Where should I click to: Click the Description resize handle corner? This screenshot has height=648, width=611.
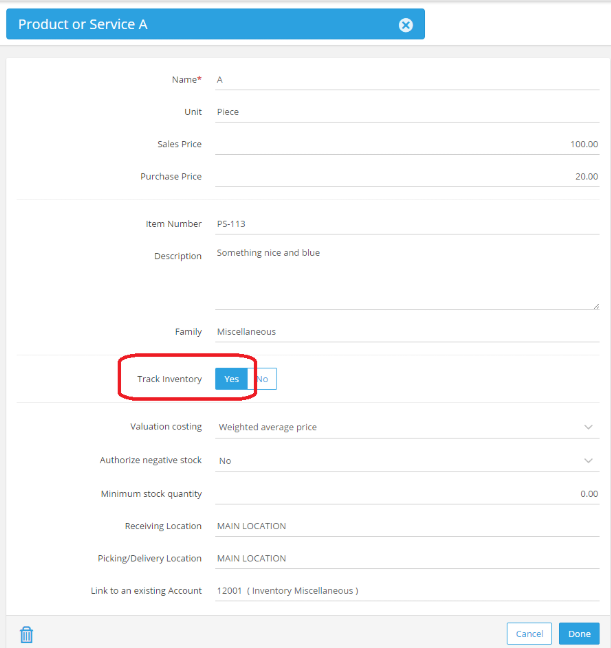[596, 306]
